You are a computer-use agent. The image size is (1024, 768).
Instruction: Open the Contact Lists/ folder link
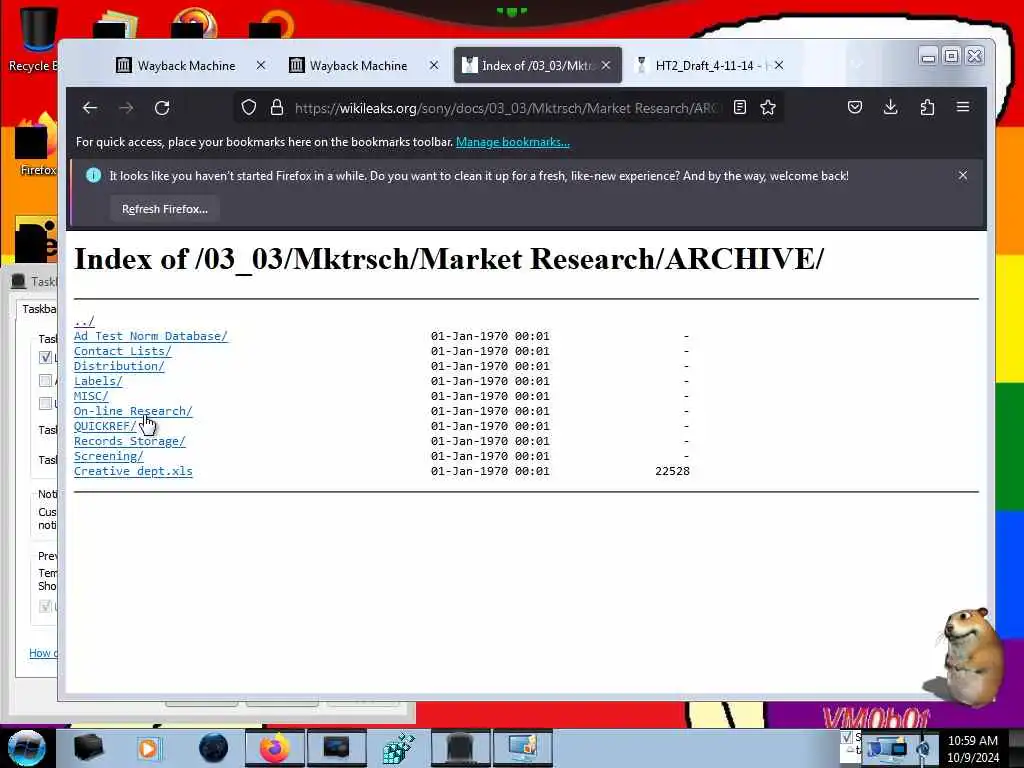coord(122,351)
